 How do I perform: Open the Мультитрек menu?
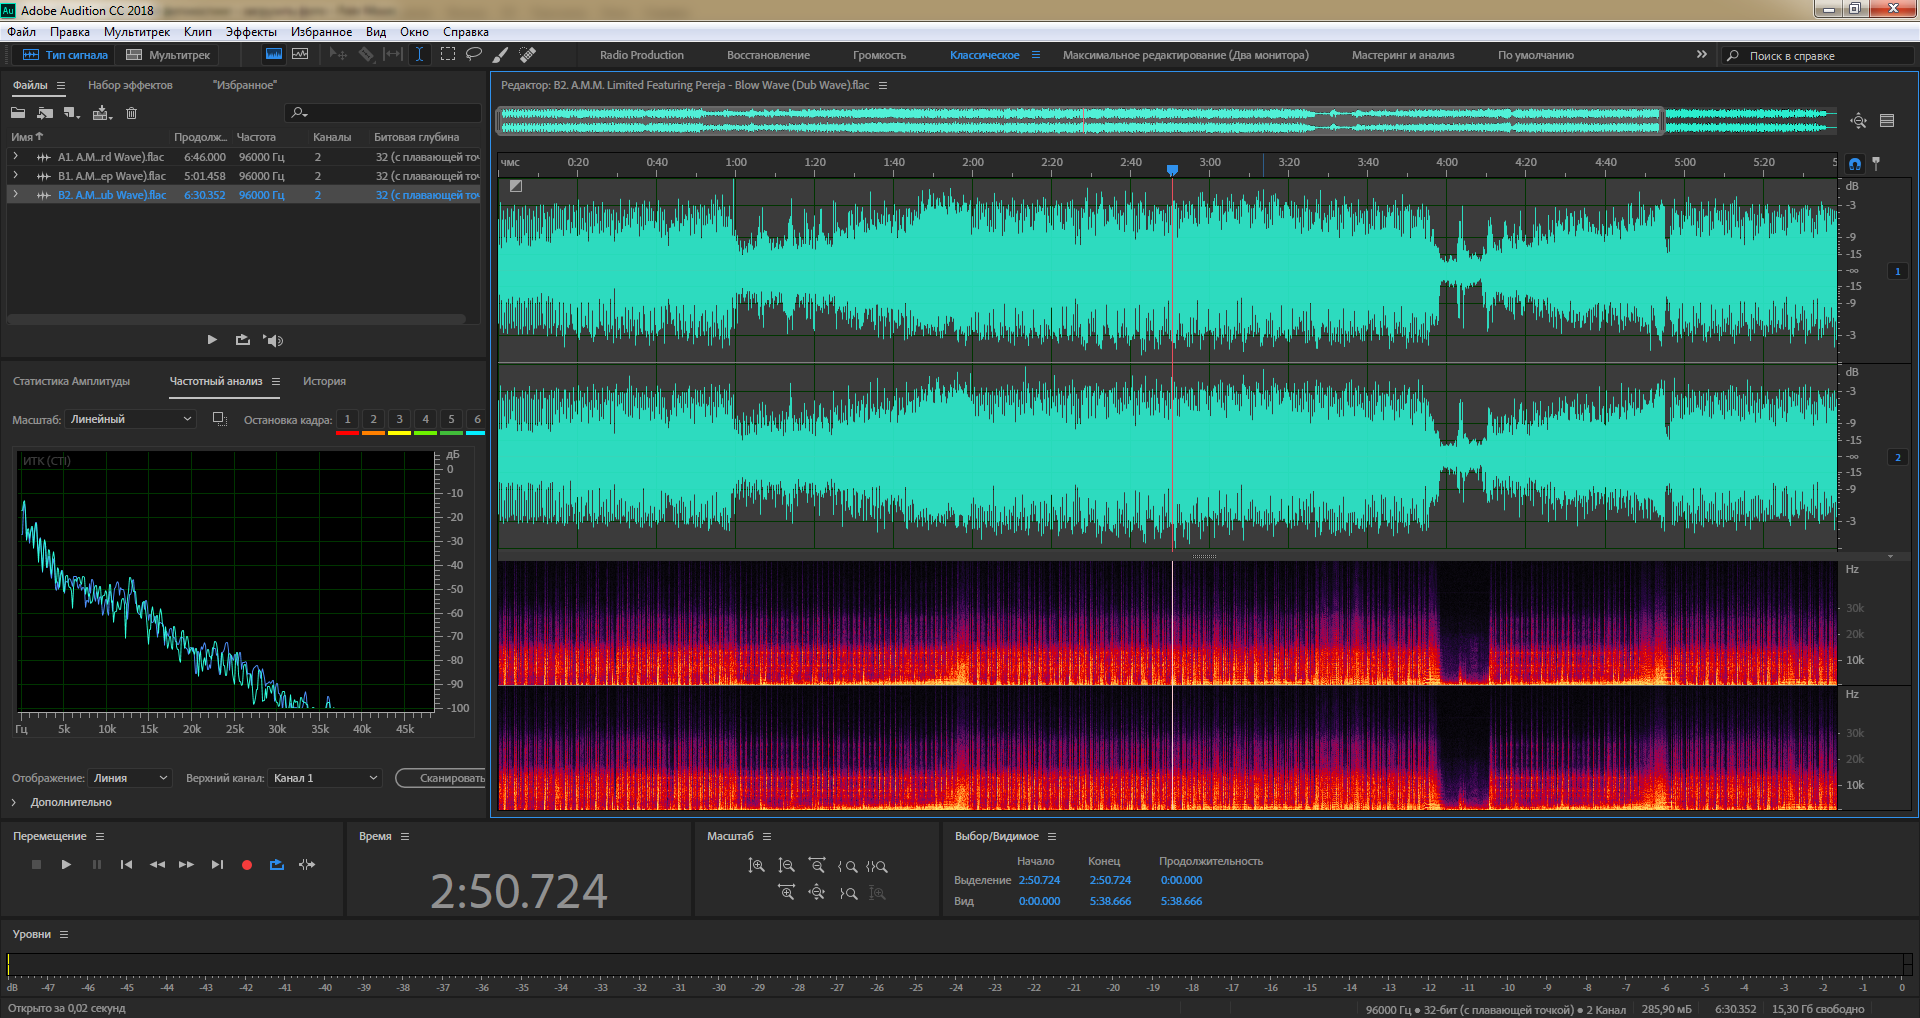pos(137,32)
